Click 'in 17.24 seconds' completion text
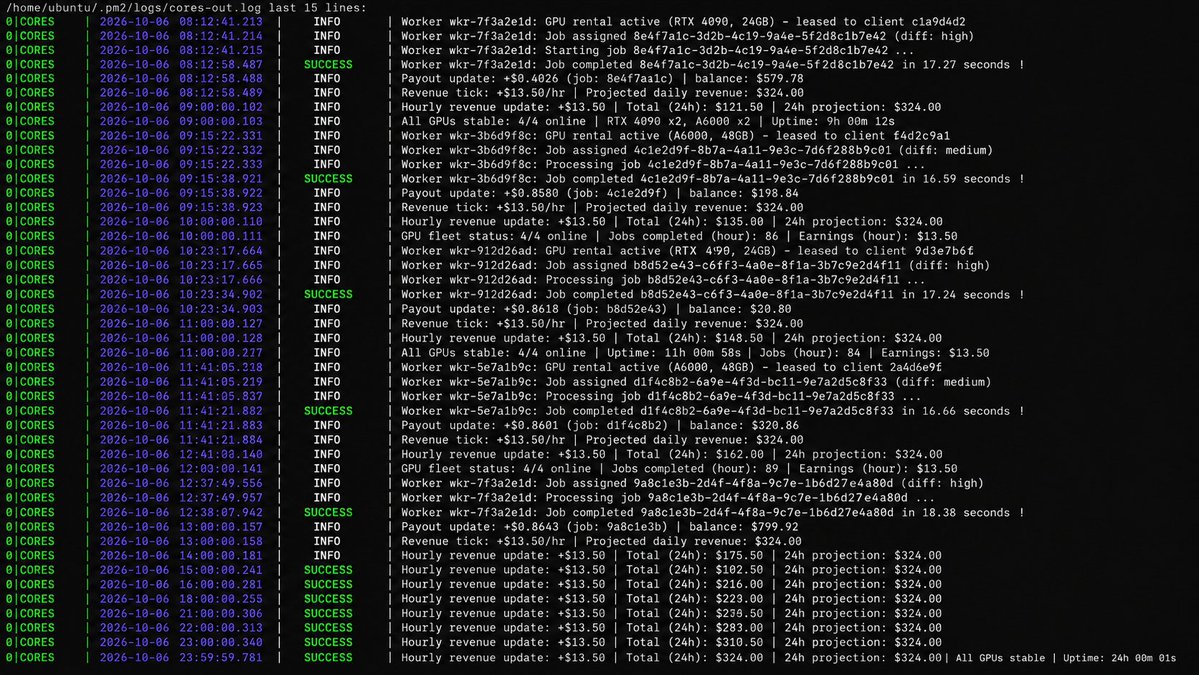This screenshot has height=675, width=1199. point(955,294)
